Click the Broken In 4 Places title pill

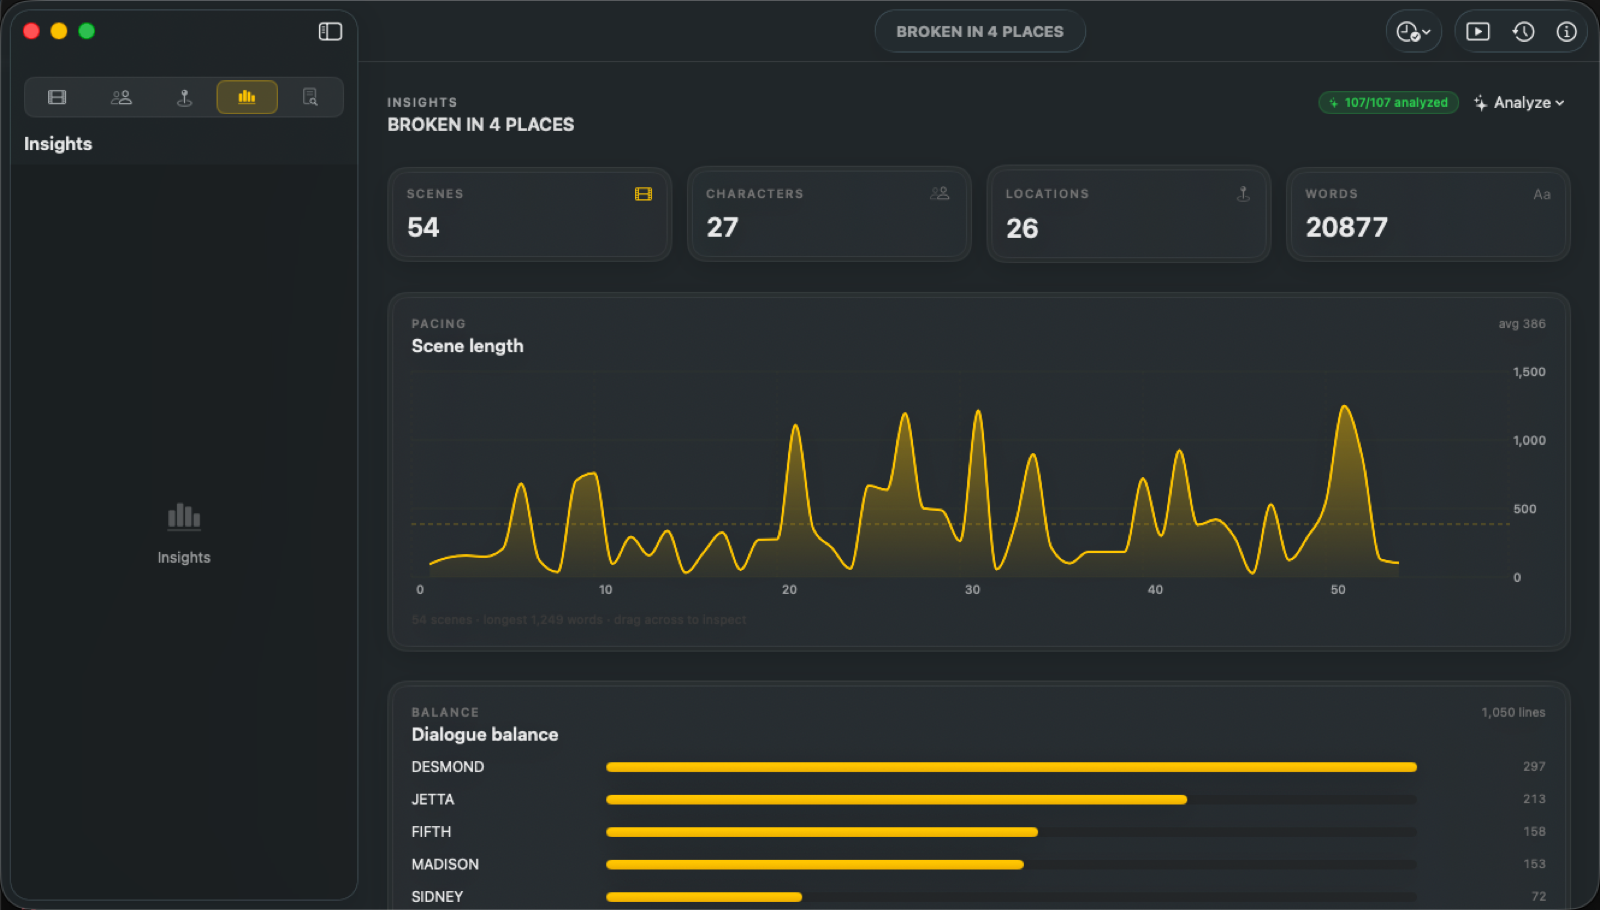pyautogui.click(x=979, y=32)
